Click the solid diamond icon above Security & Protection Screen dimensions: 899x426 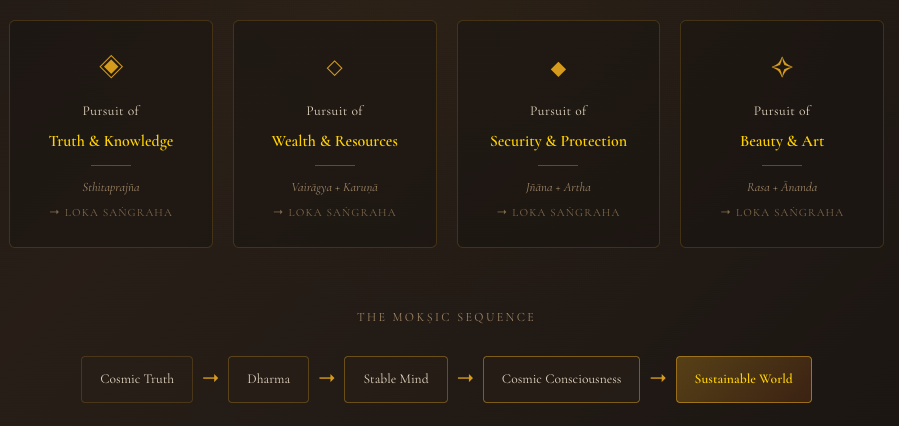558,68
